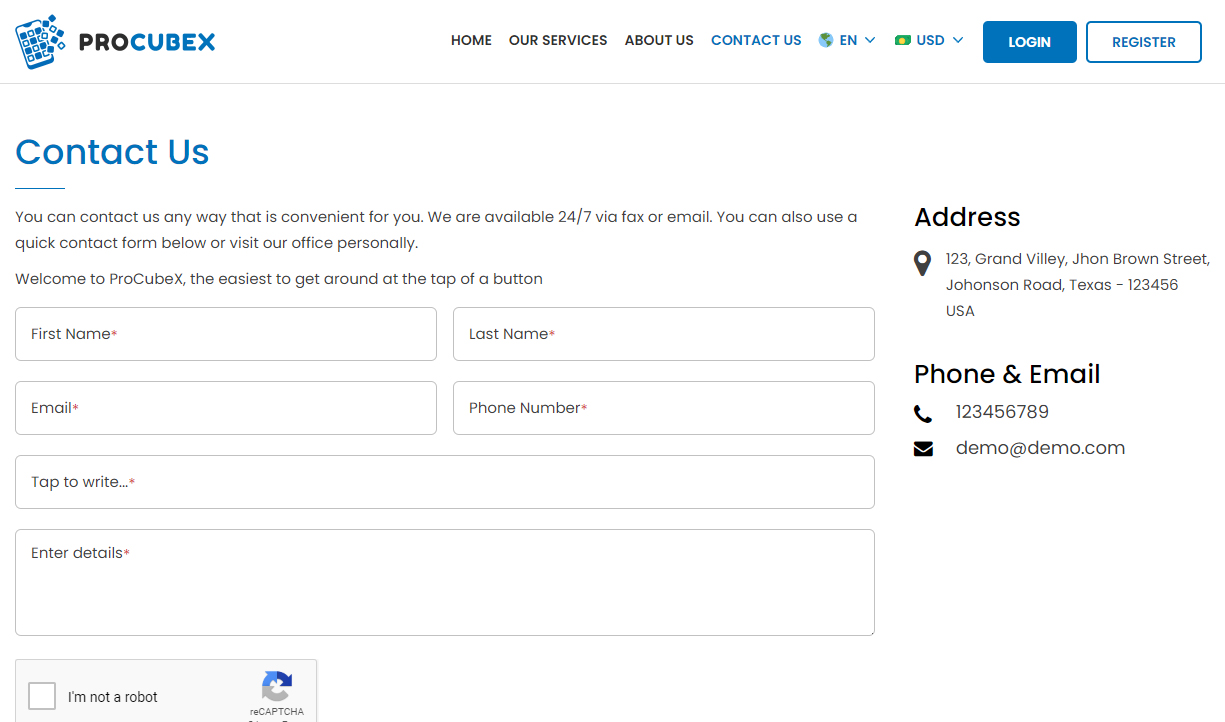
Task: Select Contact Us in navigation
Action: (756, 40)
